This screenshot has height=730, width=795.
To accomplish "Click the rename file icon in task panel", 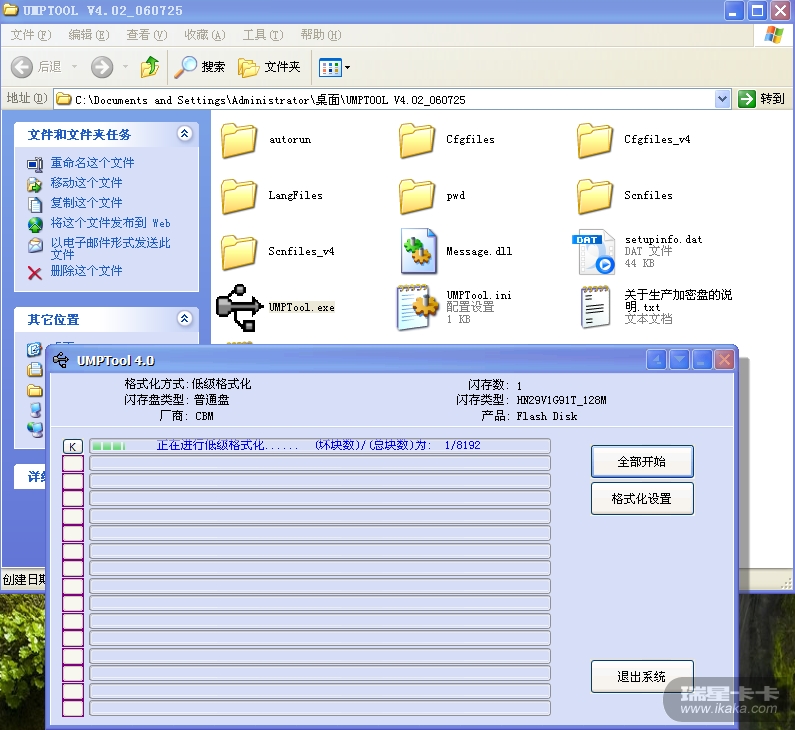I will [35, 164].
